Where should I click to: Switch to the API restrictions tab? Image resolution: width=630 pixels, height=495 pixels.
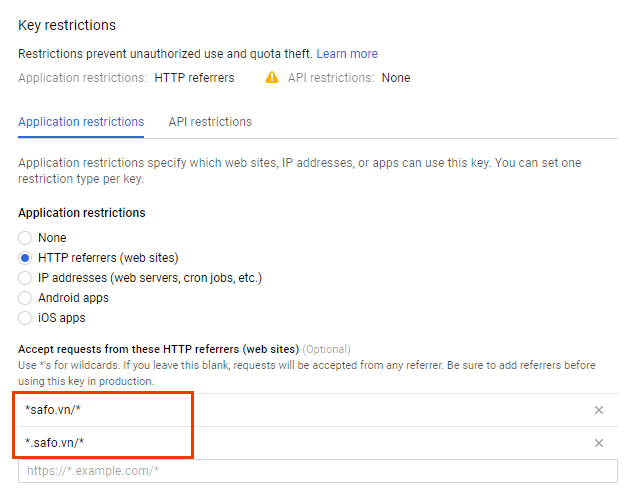click(210, 122)
